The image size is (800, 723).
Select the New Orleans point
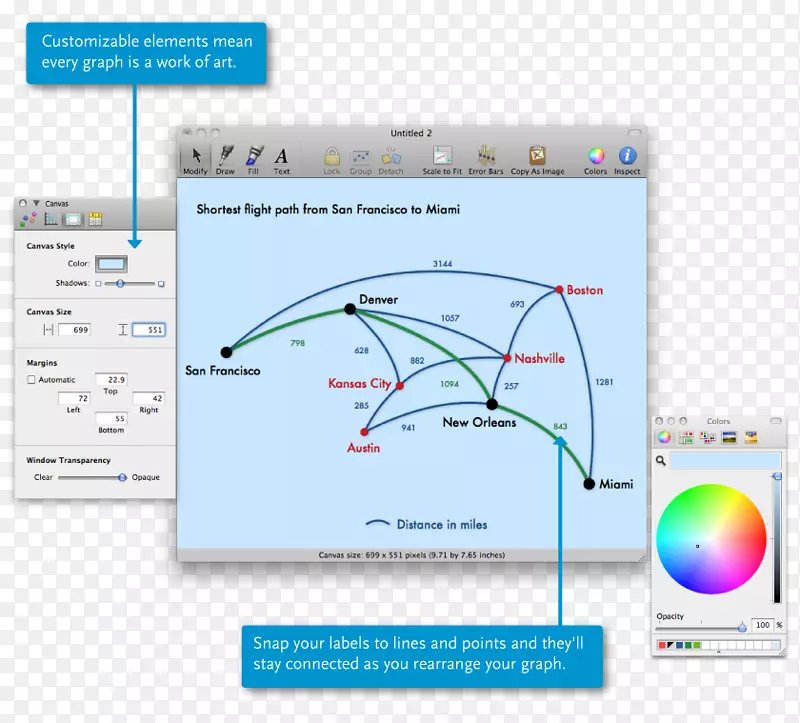click(492, 405)
